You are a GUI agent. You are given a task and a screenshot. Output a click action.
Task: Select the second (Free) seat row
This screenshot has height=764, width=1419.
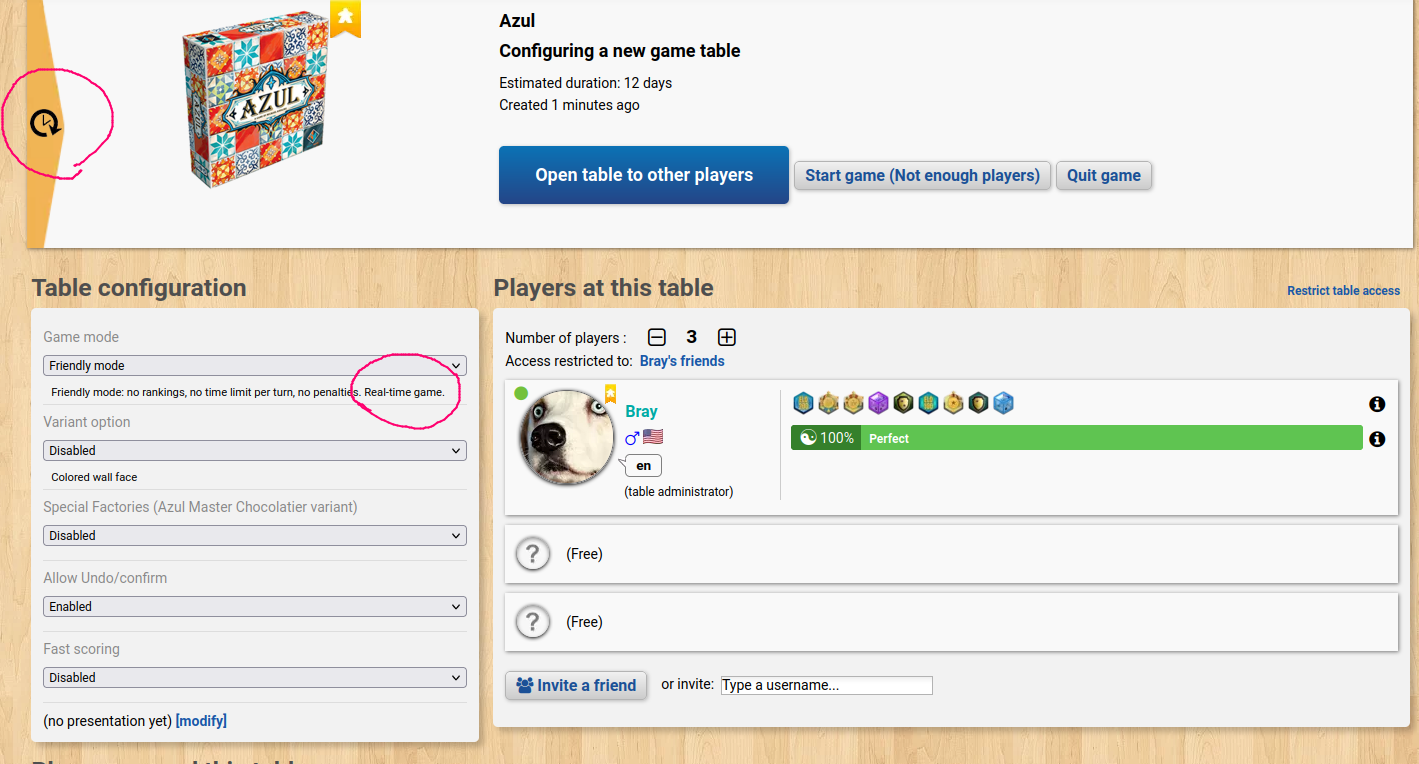click(x=951, y=622)
